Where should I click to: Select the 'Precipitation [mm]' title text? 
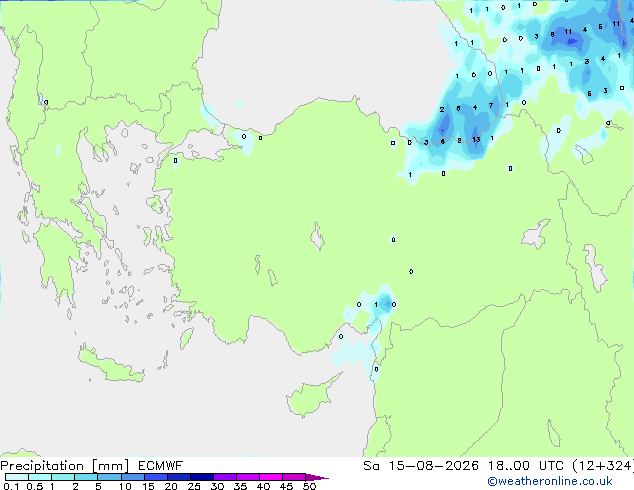tap(65, 466)
